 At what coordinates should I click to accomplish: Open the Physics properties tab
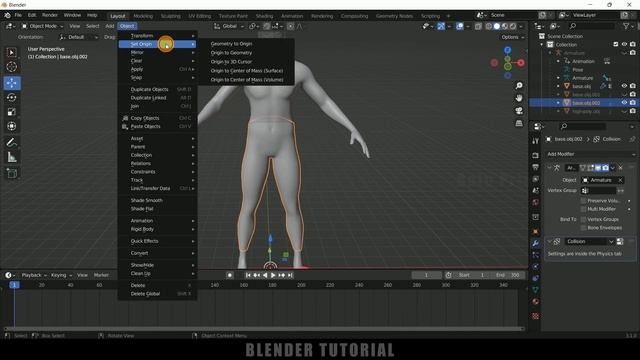coord(536,267)
